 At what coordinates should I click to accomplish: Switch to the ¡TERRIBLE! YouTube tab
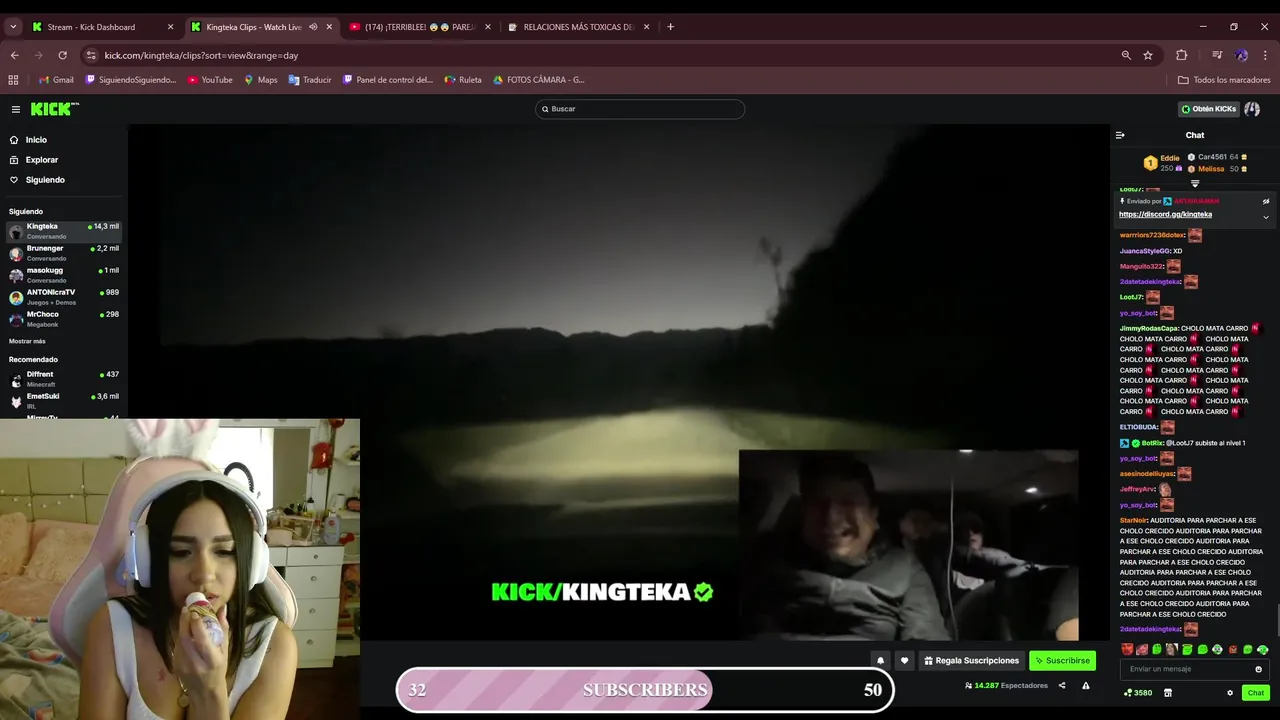pos(420,27)
